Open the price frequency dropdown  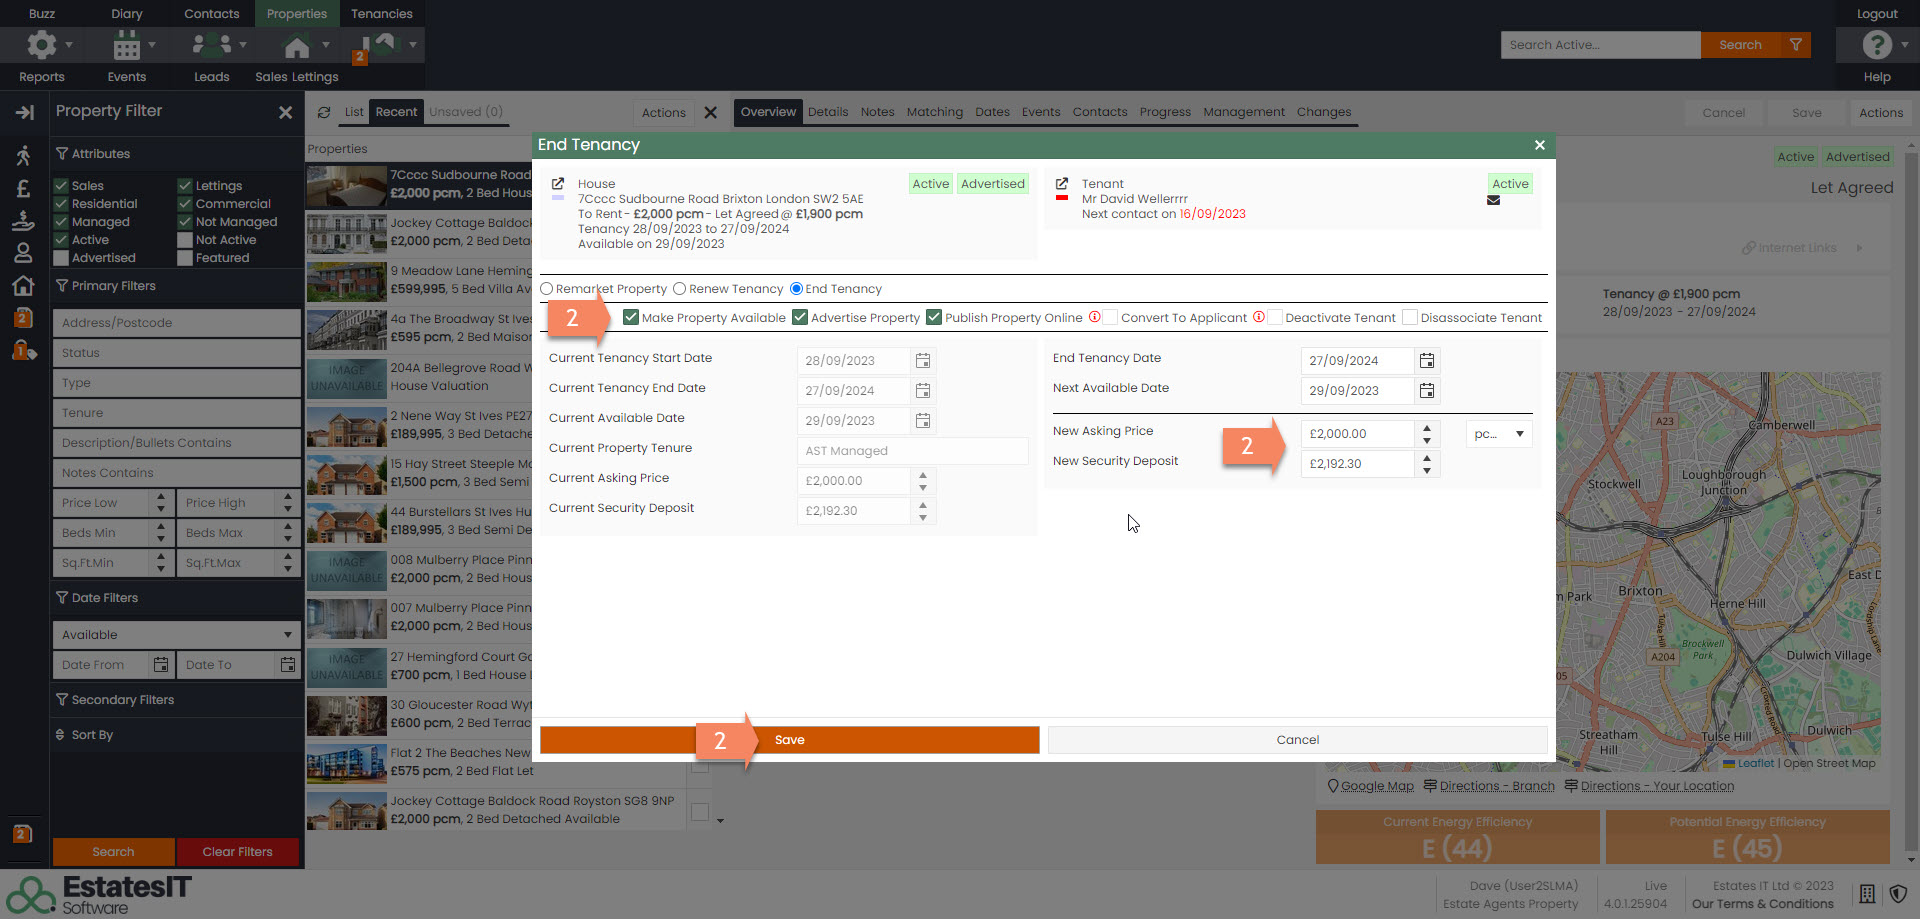[1499, 434]
